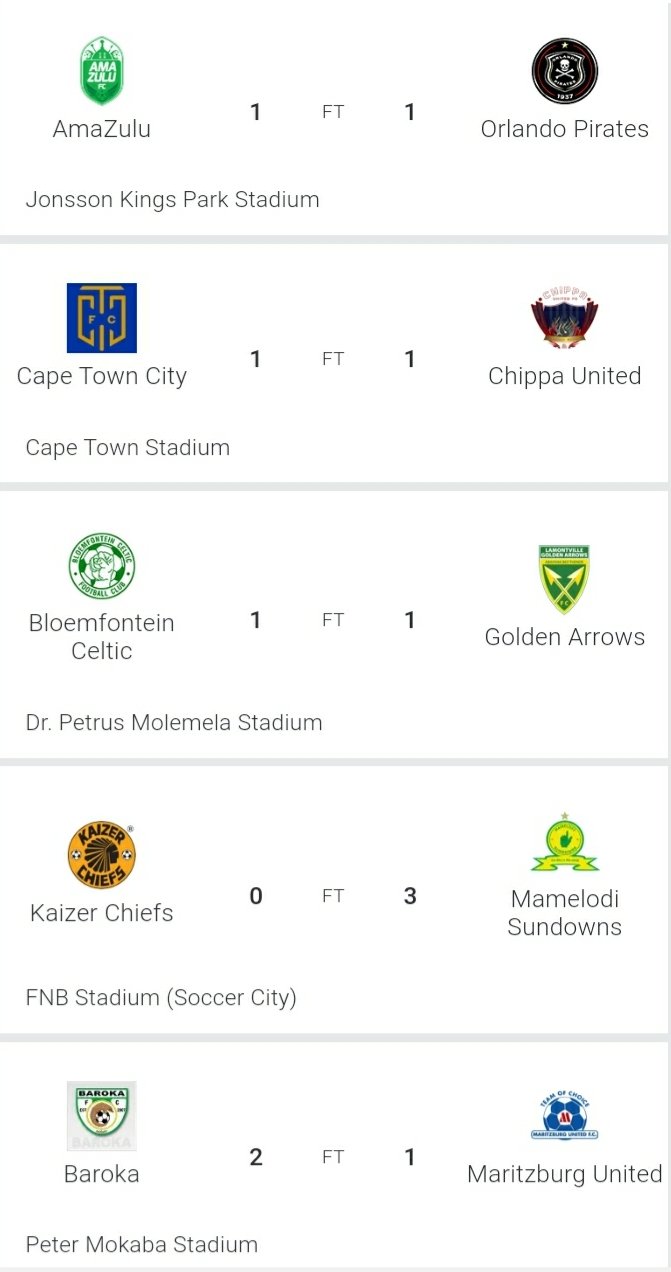
Task: Tap the Peter Mokaba Stadium venue text
Action: coord(141,1245)
